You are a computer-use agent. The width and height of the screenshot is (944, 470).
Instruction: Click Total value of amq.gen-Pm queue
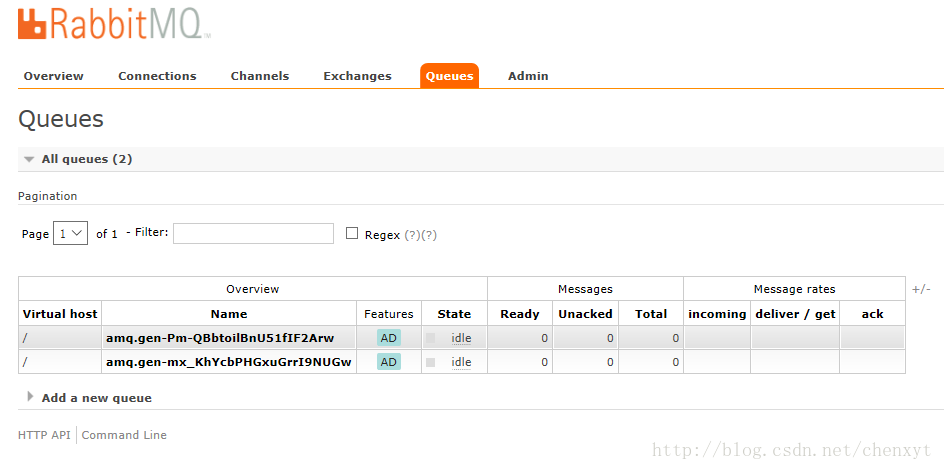click(x=675, y=339)
